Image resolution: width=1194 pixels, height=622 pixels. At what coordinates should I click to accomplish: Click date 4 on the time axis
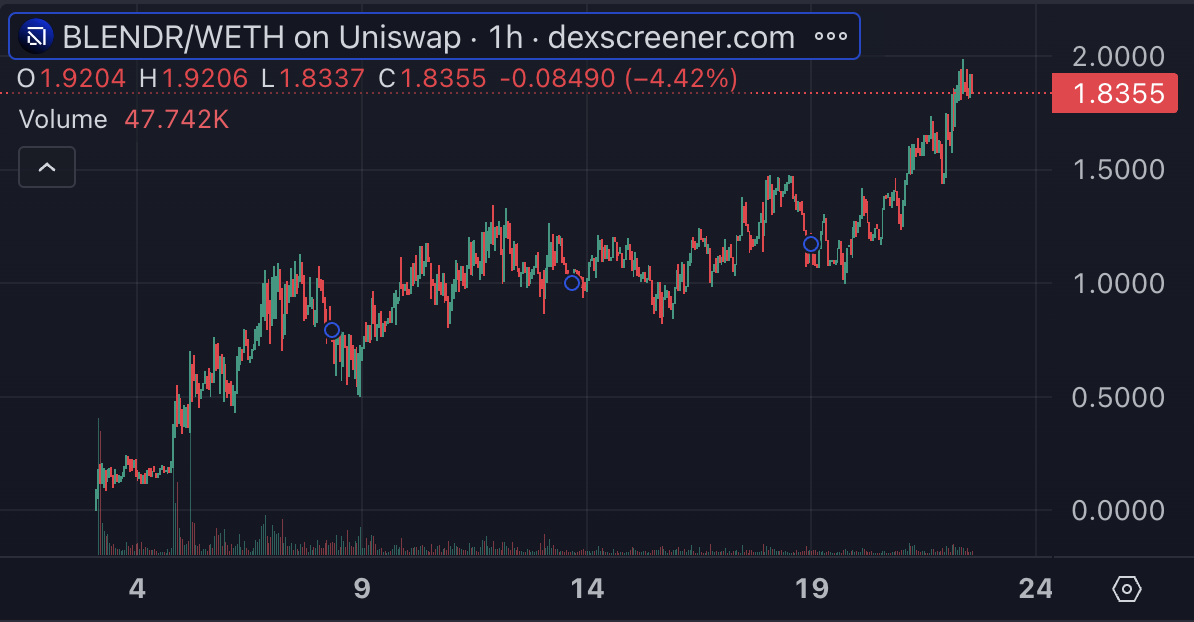tap(137, 589)
